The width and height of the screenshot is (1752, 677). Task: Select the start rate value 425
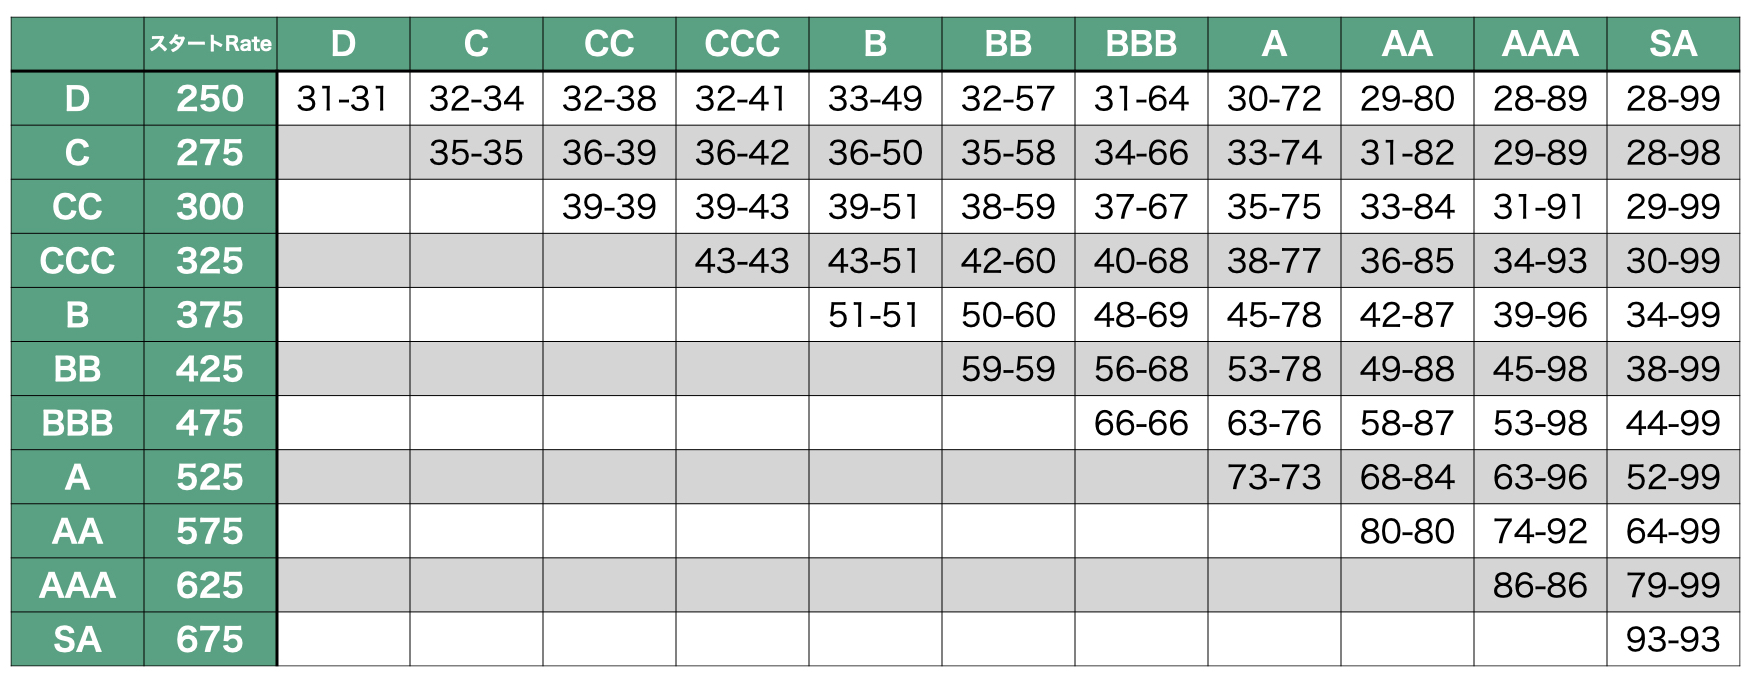pyautogui.click(x=210, y=369)
